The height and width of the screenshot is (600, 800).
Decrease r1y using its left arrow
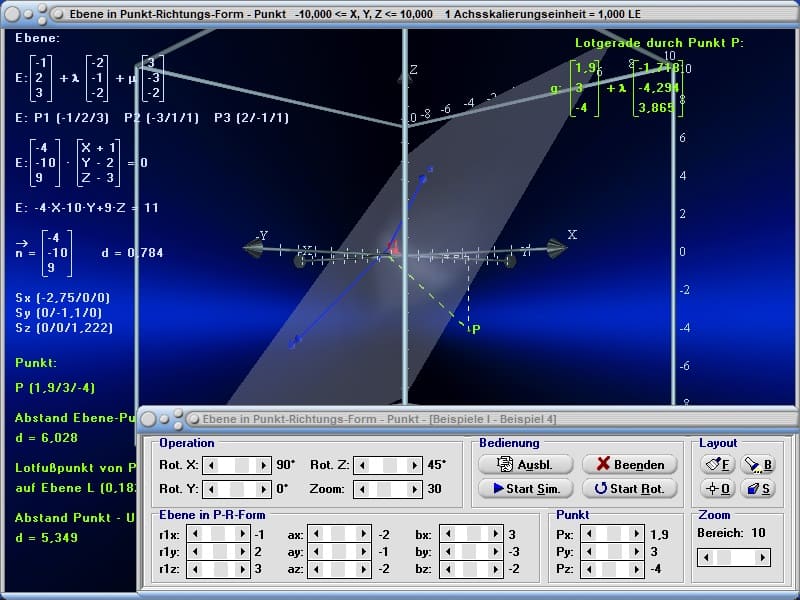click(x=195, y=552)
